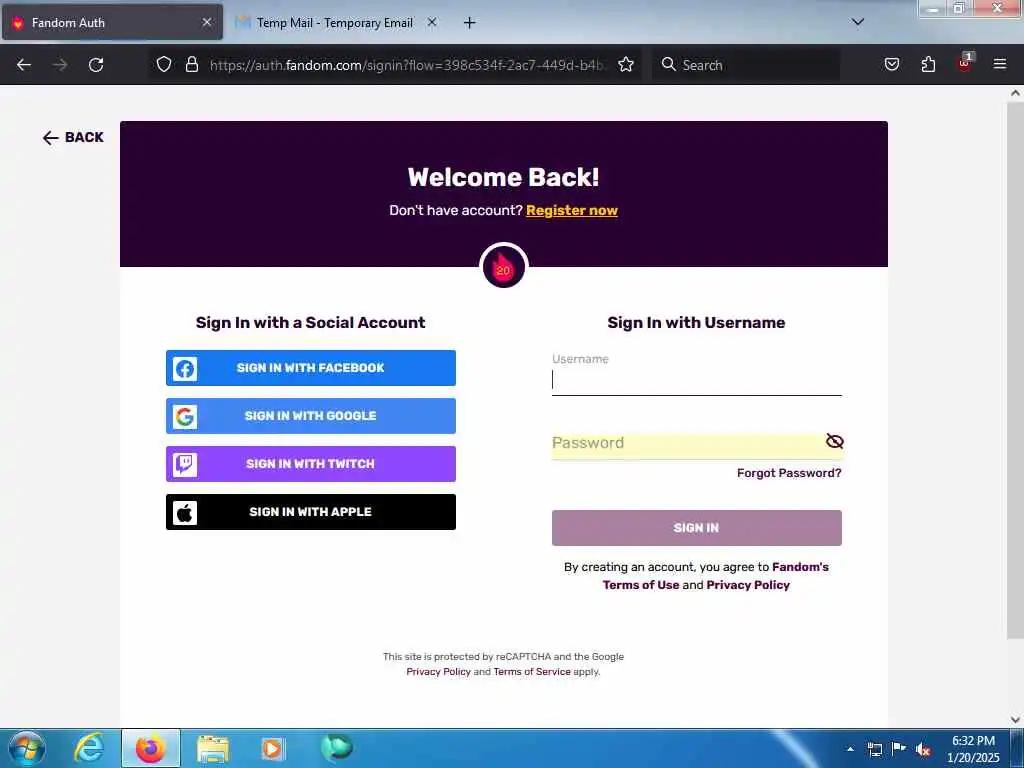Close the Temp Mail tab
1024x768 pixels.
(x=432, y=22)
